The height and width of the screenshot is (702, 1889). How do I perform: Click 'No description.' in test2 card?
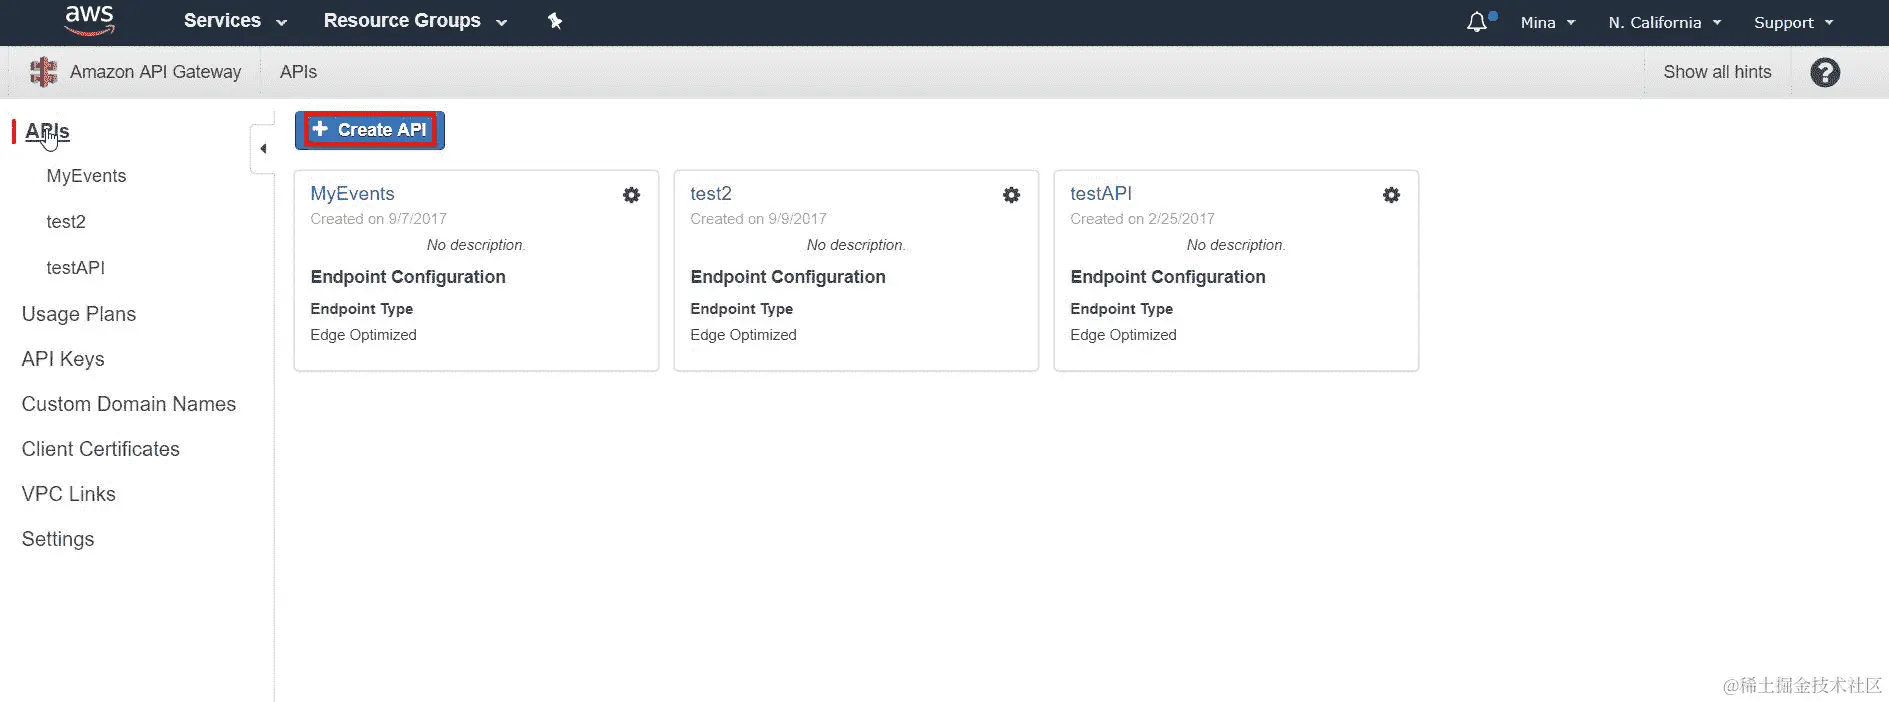856,245
